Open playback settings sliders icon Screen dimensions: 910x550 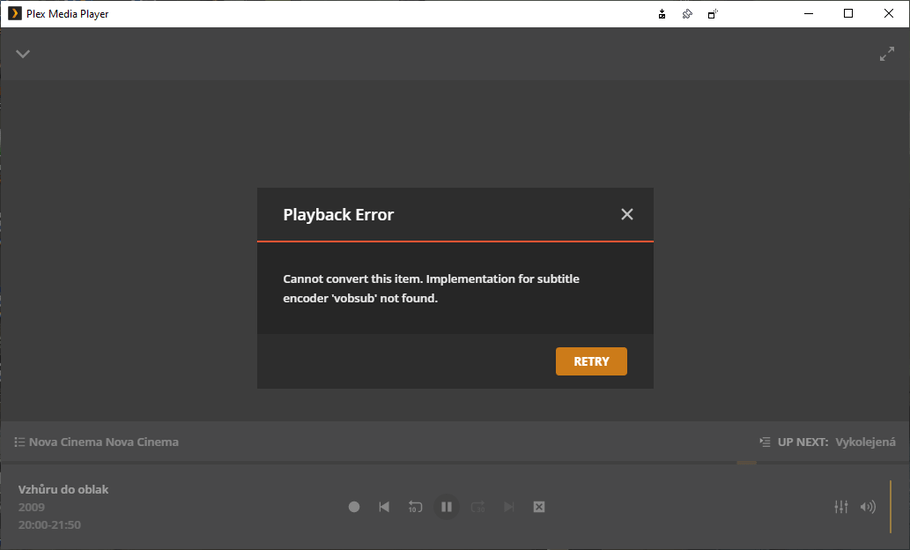(841, 507)
